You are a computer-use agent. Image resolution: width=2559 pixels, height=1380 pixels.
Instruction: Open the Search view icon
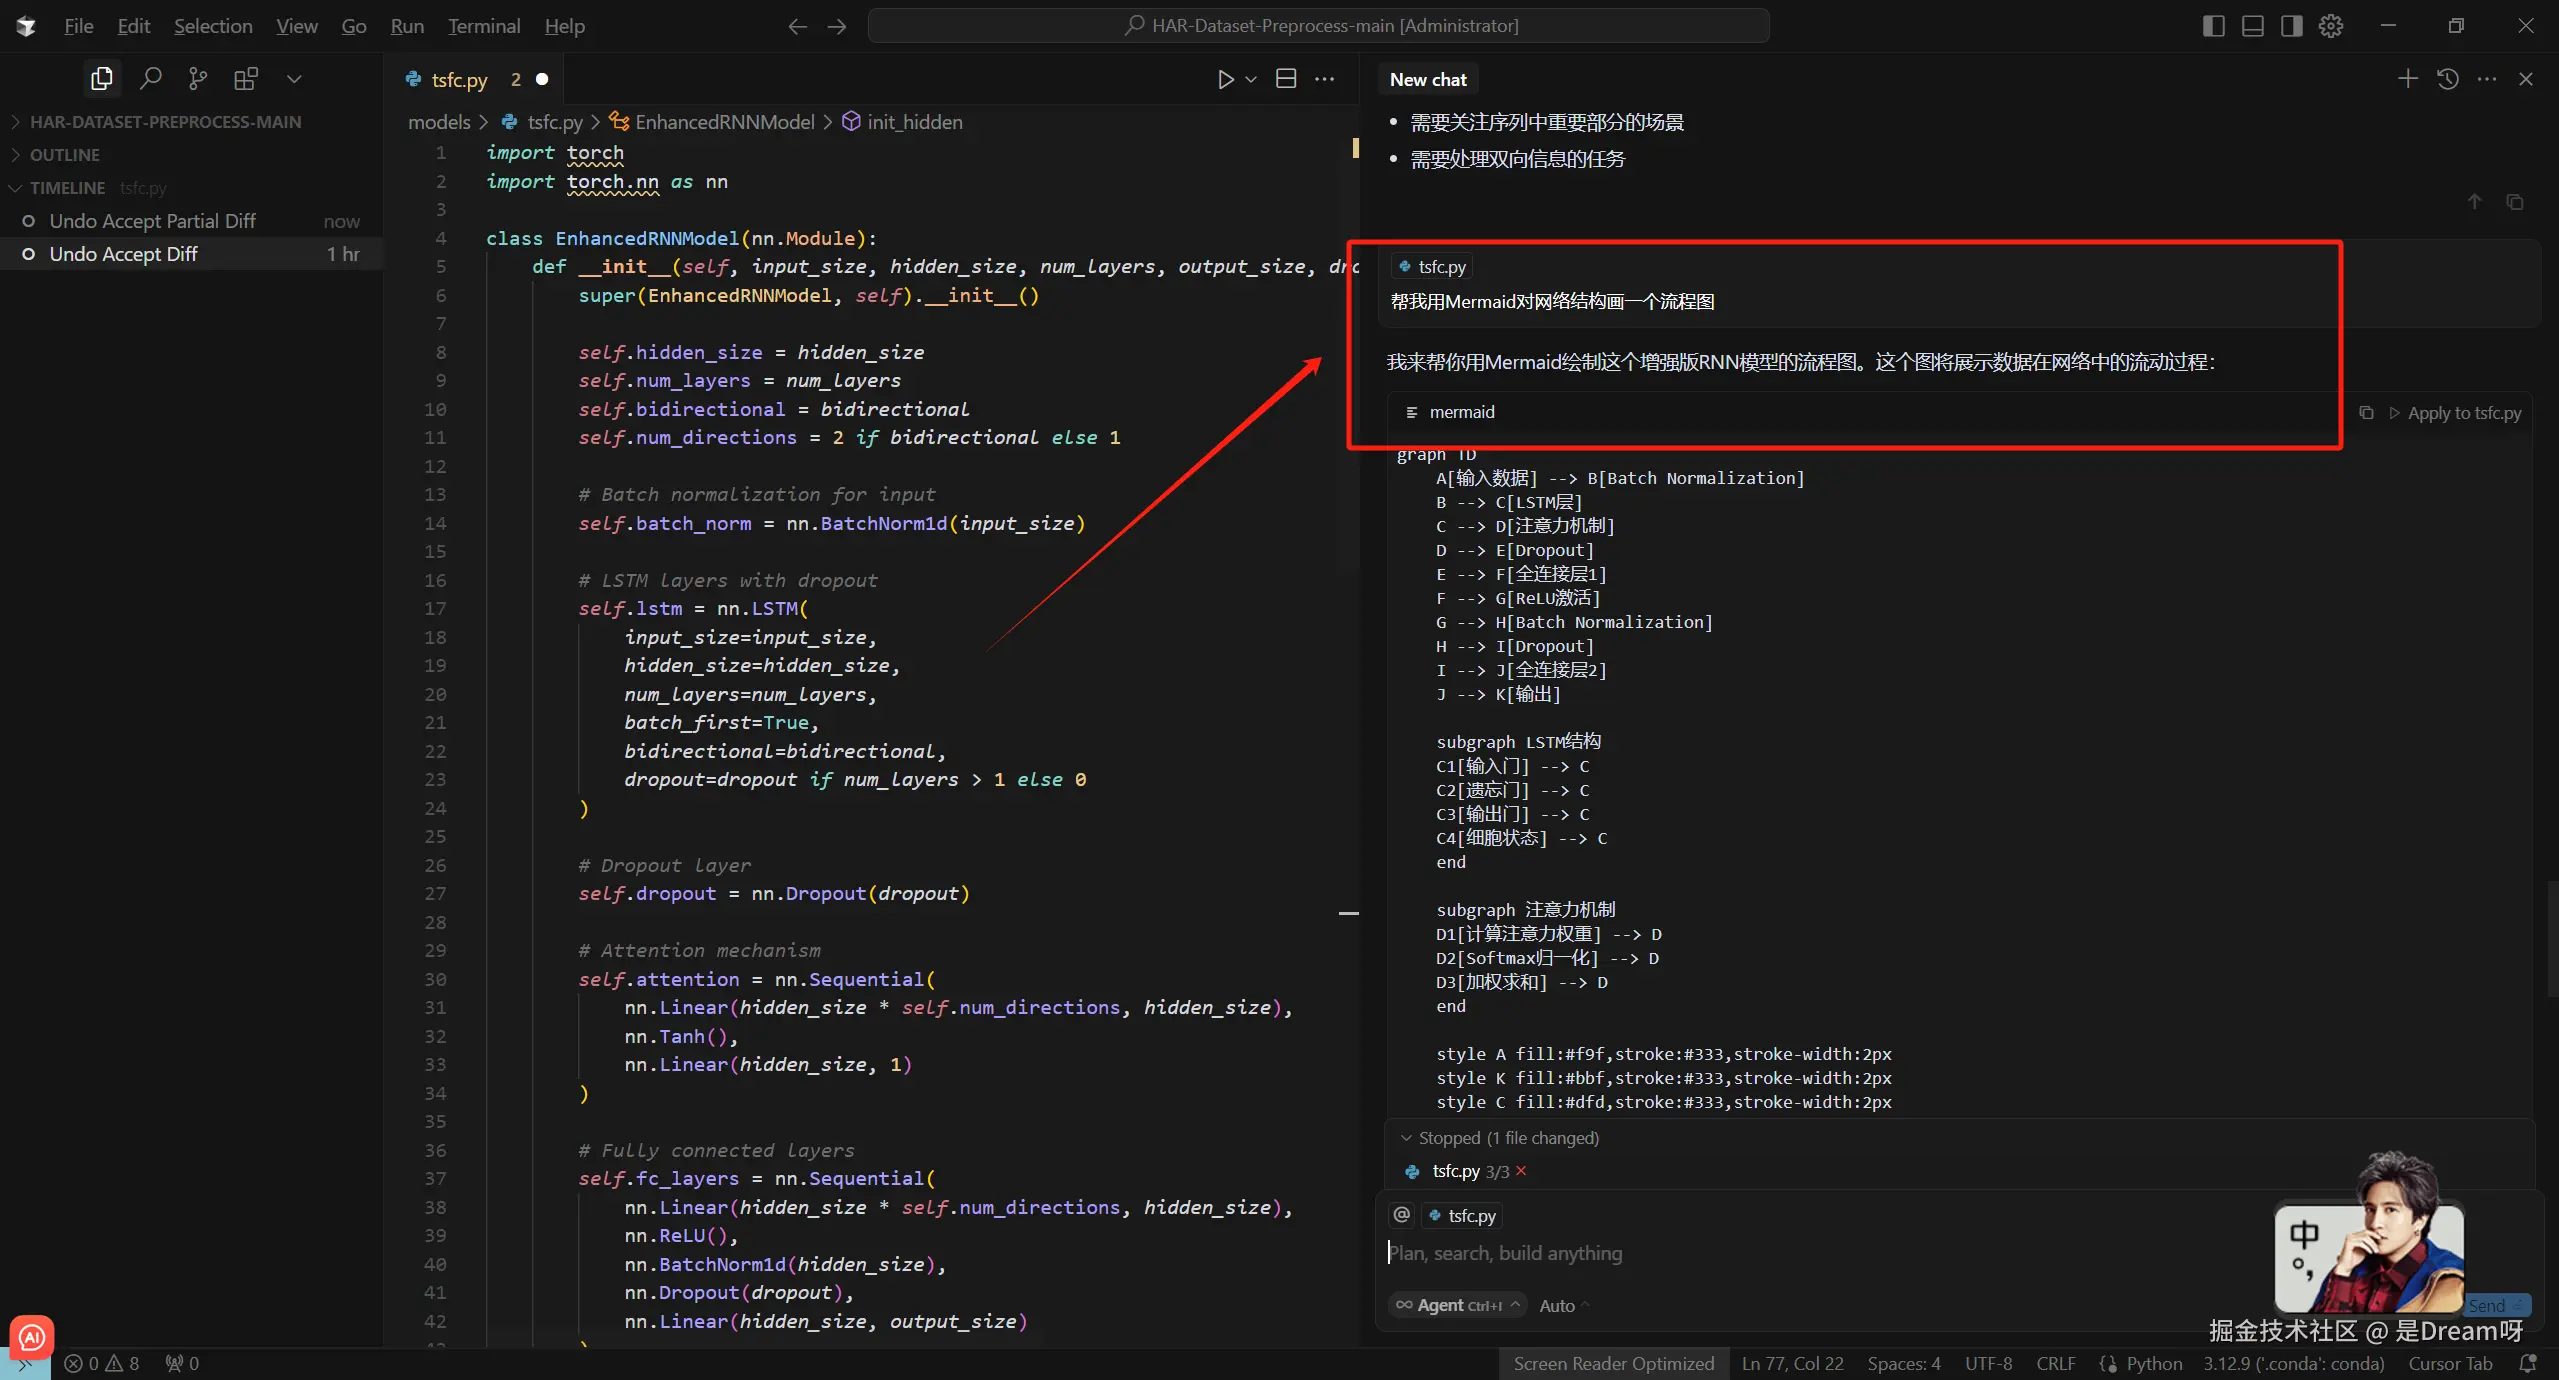click(150, 78)
